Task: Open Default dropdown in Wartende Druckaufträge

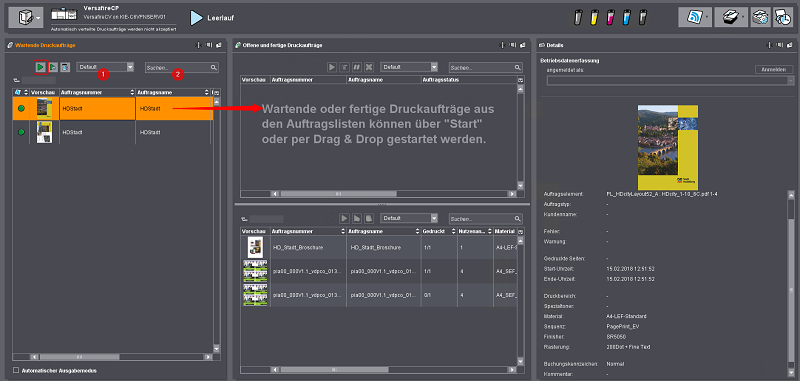Action: (x=105, y=67)
